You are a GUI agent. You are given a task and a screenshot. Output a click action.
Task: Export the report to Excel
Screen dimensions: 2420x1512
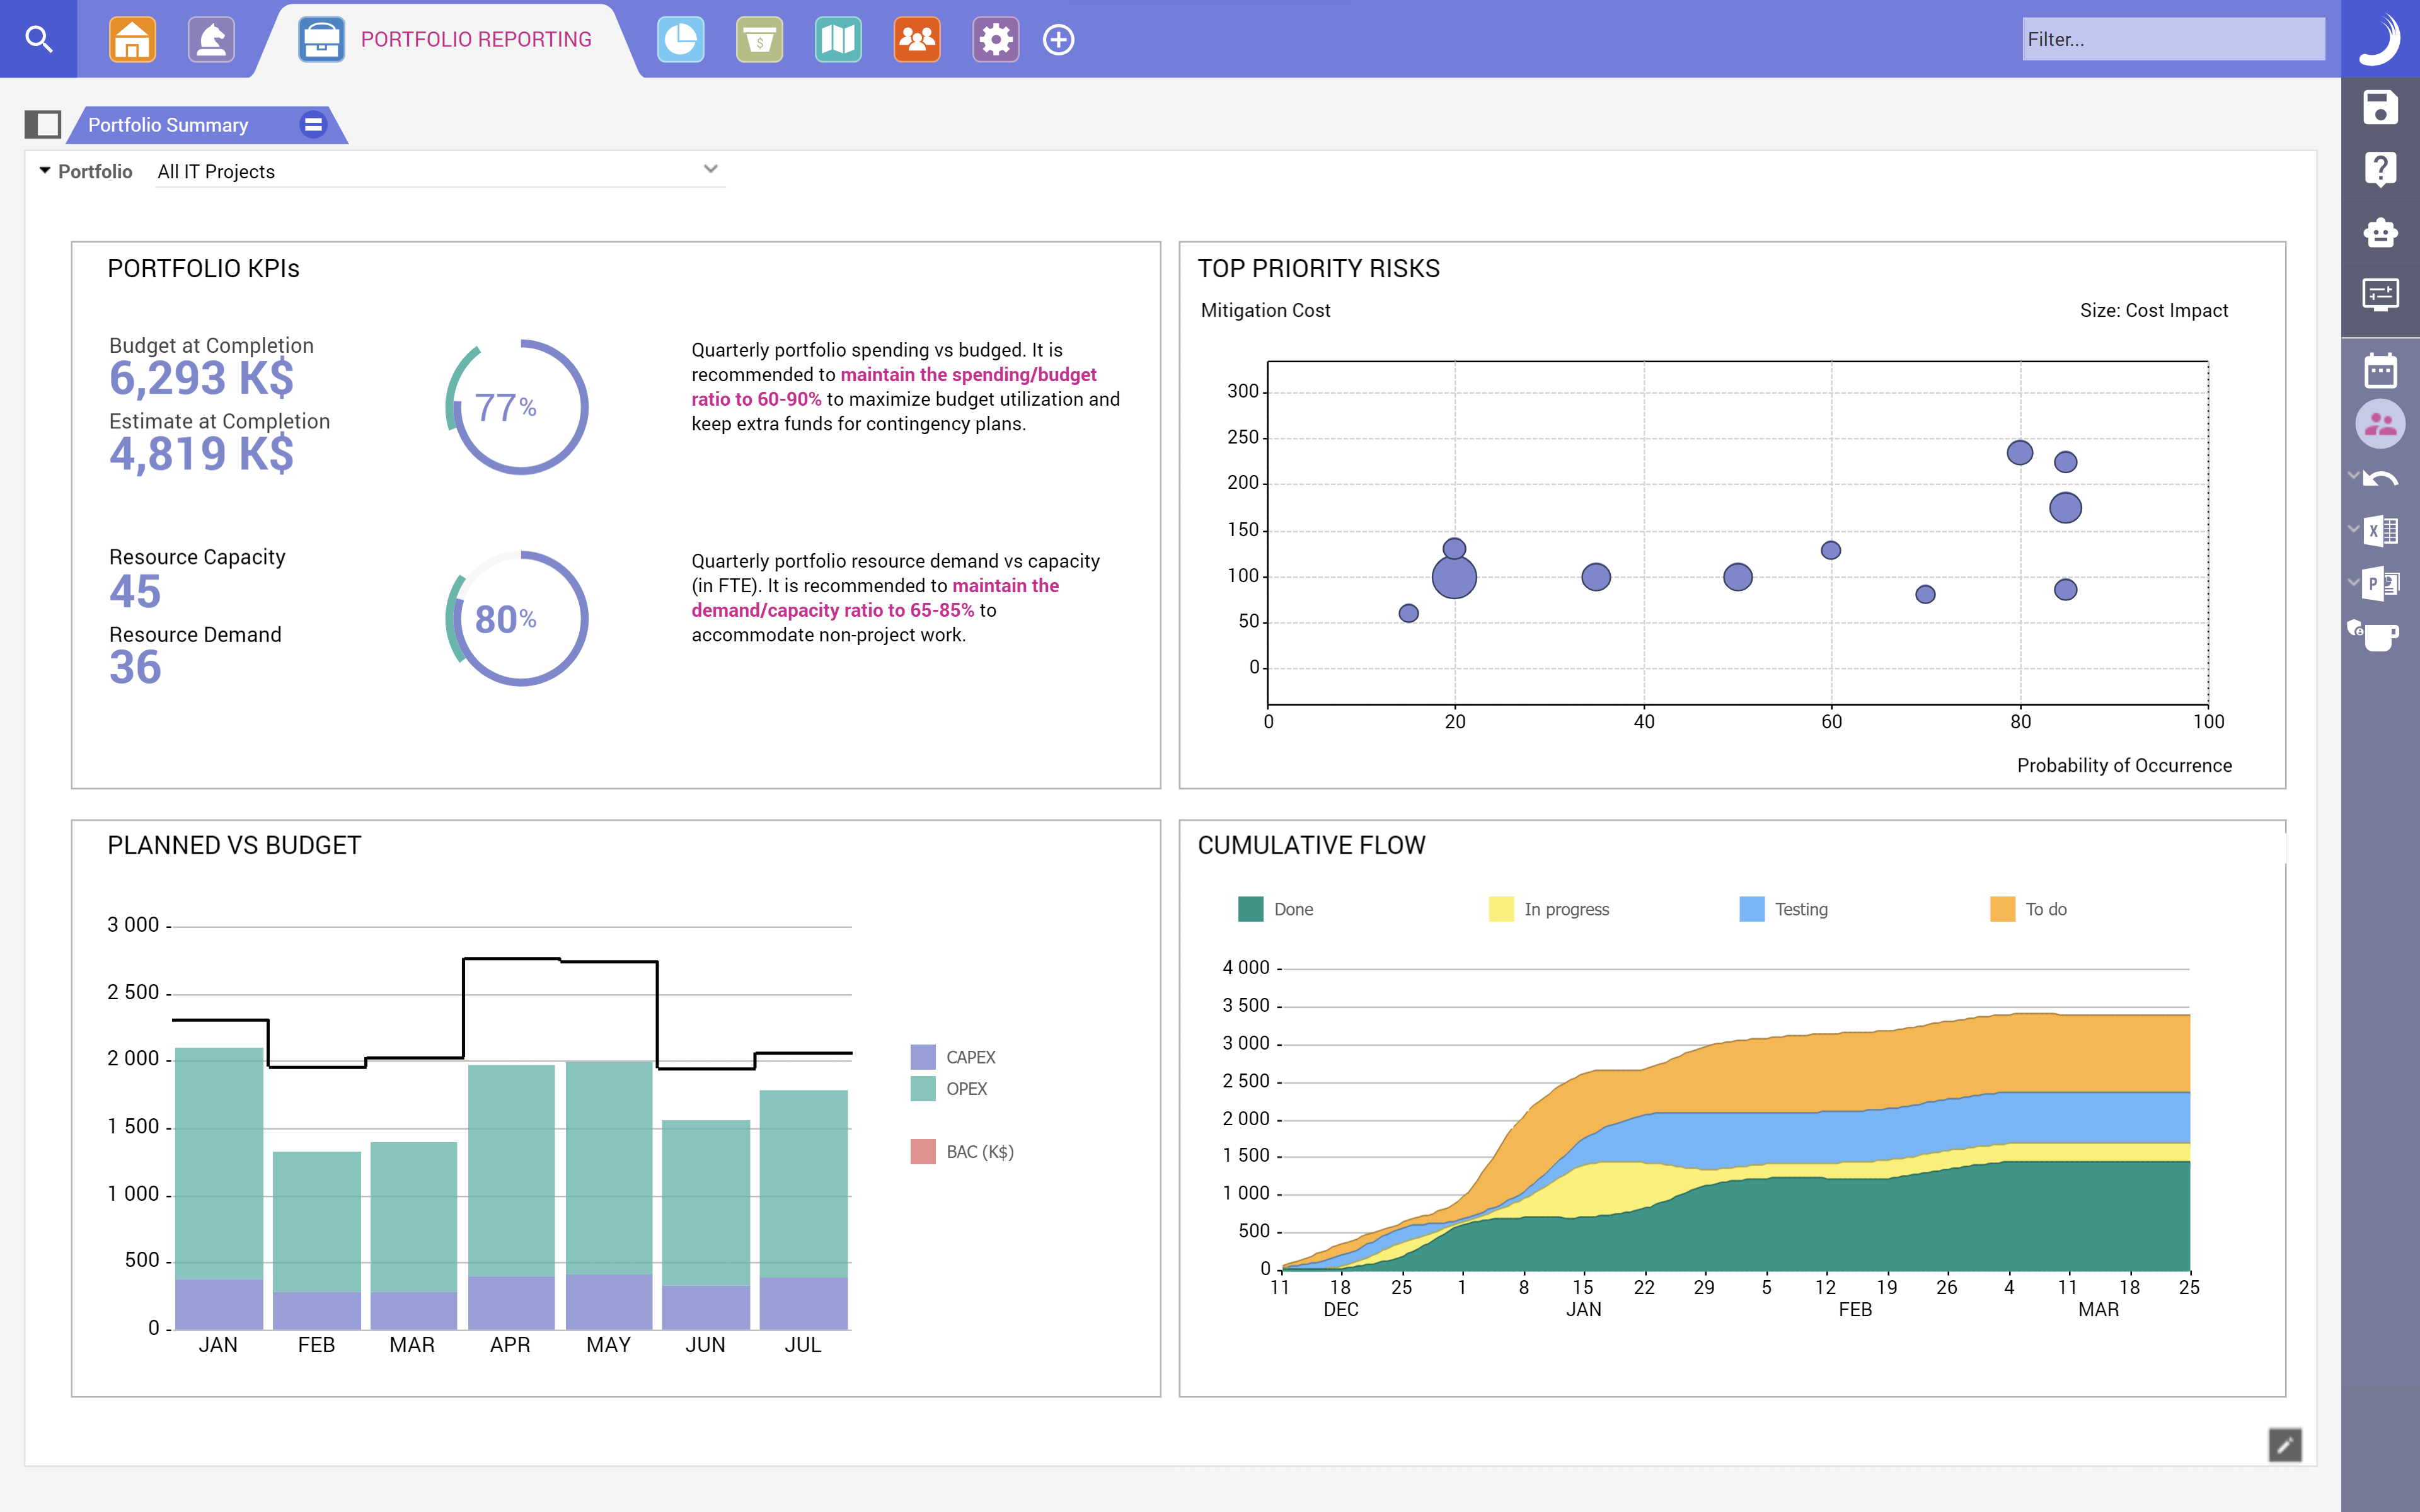(2381, 531)
